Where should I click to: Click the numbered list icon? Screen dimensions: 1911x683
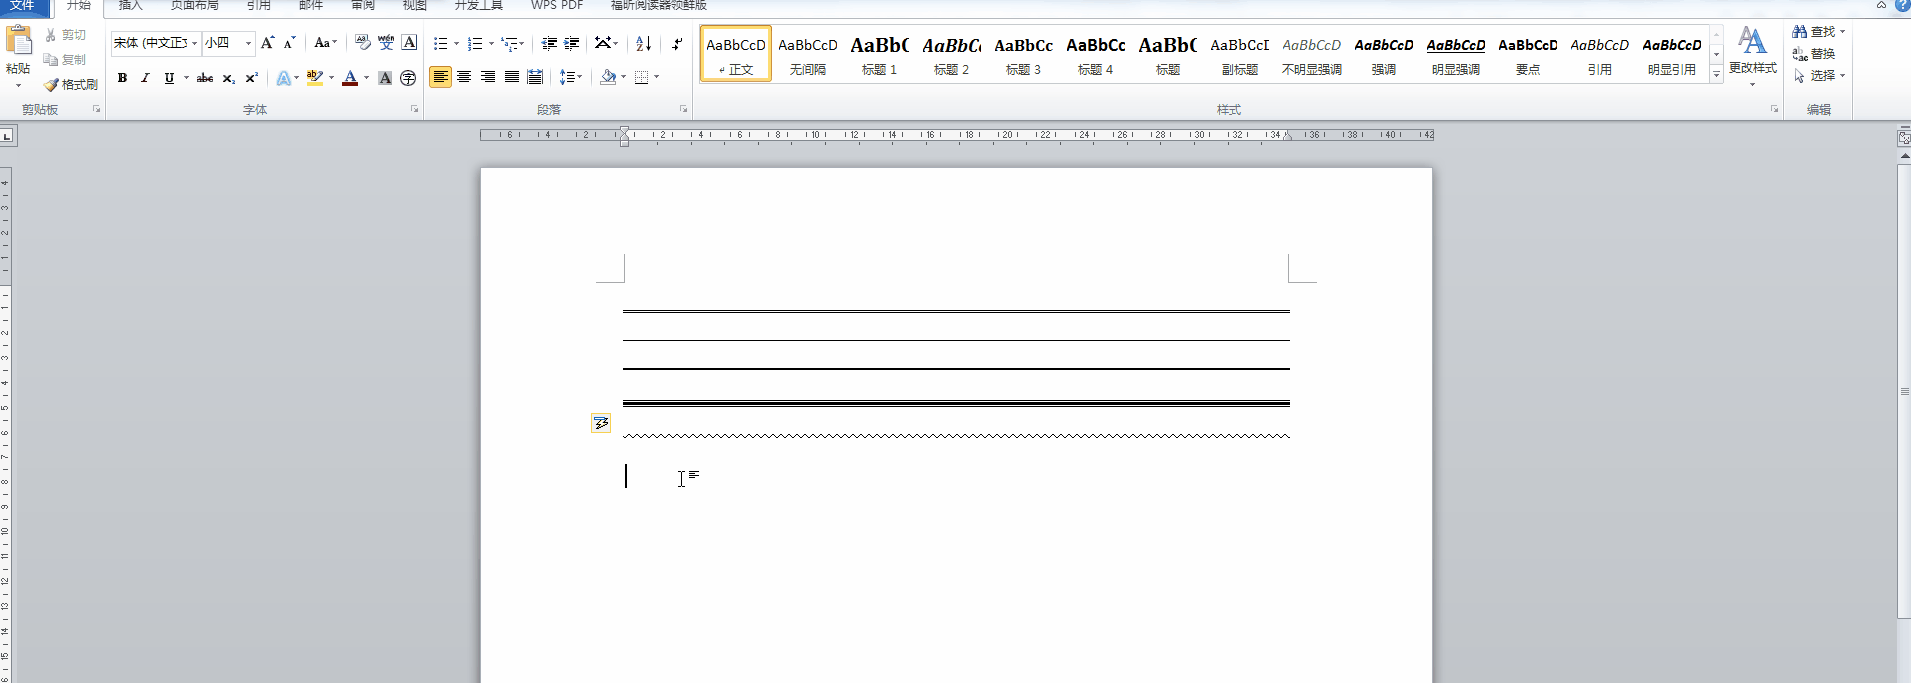pos(475,43)
